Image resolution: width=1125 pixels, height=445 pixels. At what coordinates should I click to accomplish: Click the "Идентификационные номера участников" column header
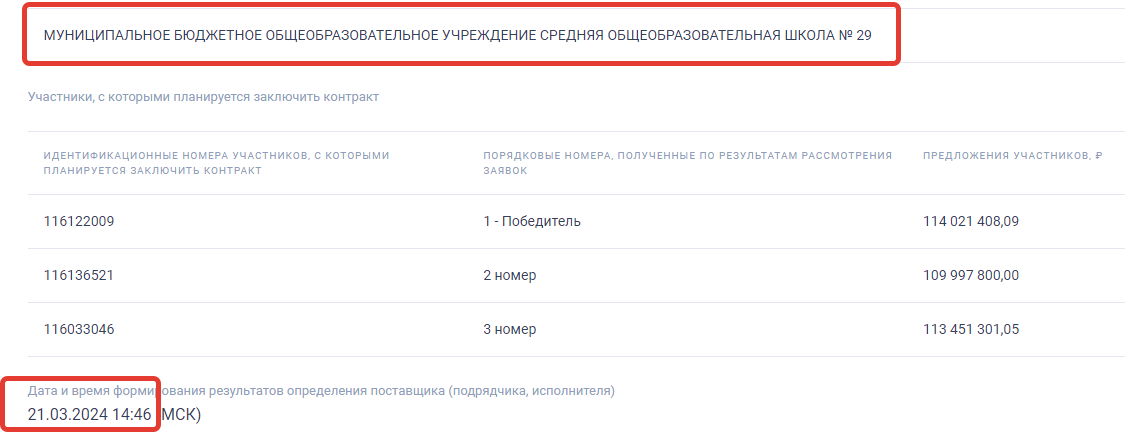pos(216,163)
